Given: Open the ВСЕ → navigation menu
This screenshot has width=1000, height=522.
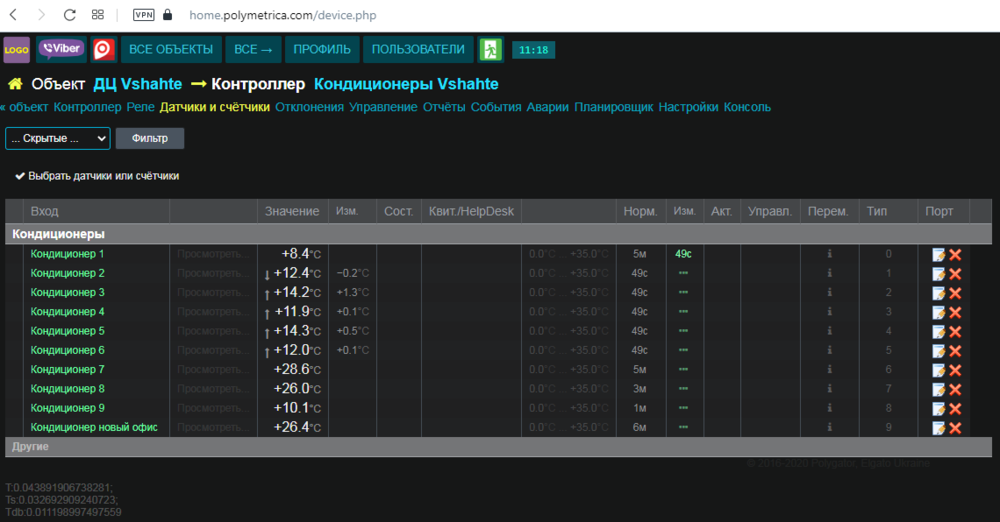Looking at the screenshot, I should pyautogui.click(x=253, y=49).
